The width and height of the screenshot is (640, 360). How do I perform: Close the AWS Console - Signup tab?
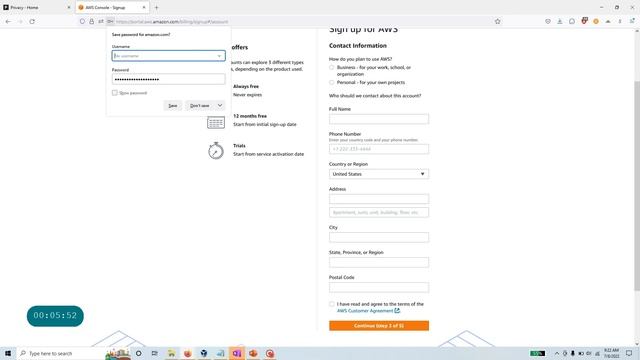click(x=144, y=7)
